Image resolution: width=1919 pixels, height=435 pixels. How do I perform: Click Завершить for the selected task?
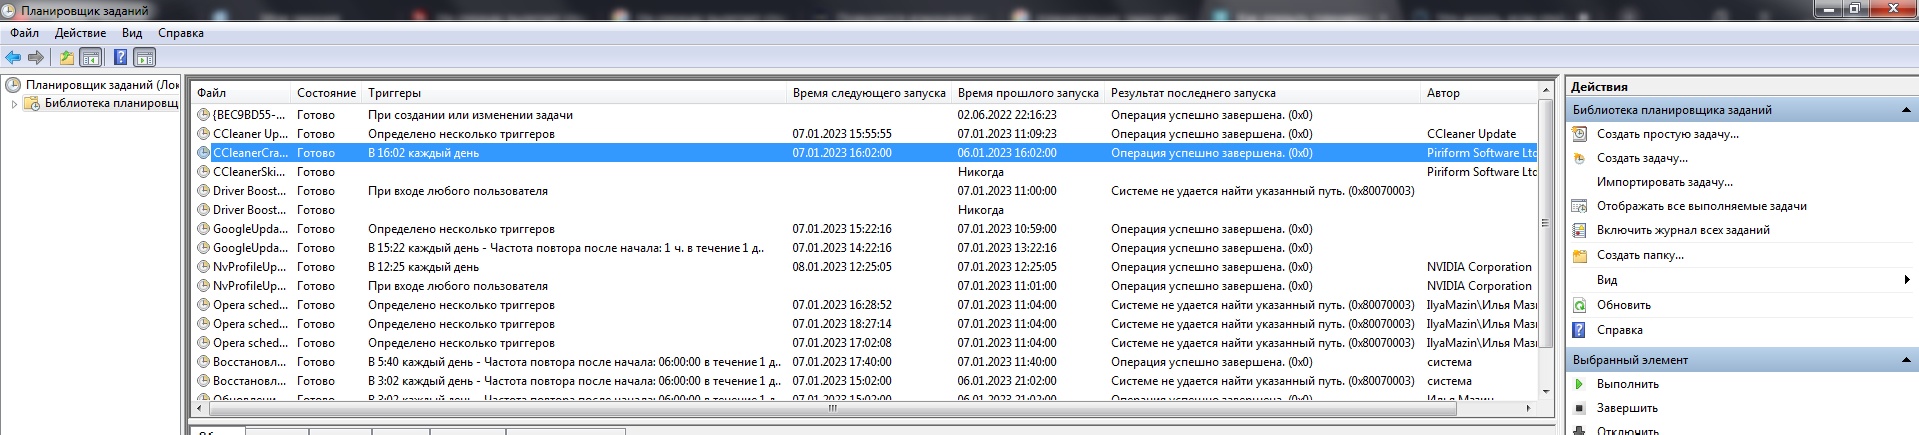click(x=1627, y=408)
